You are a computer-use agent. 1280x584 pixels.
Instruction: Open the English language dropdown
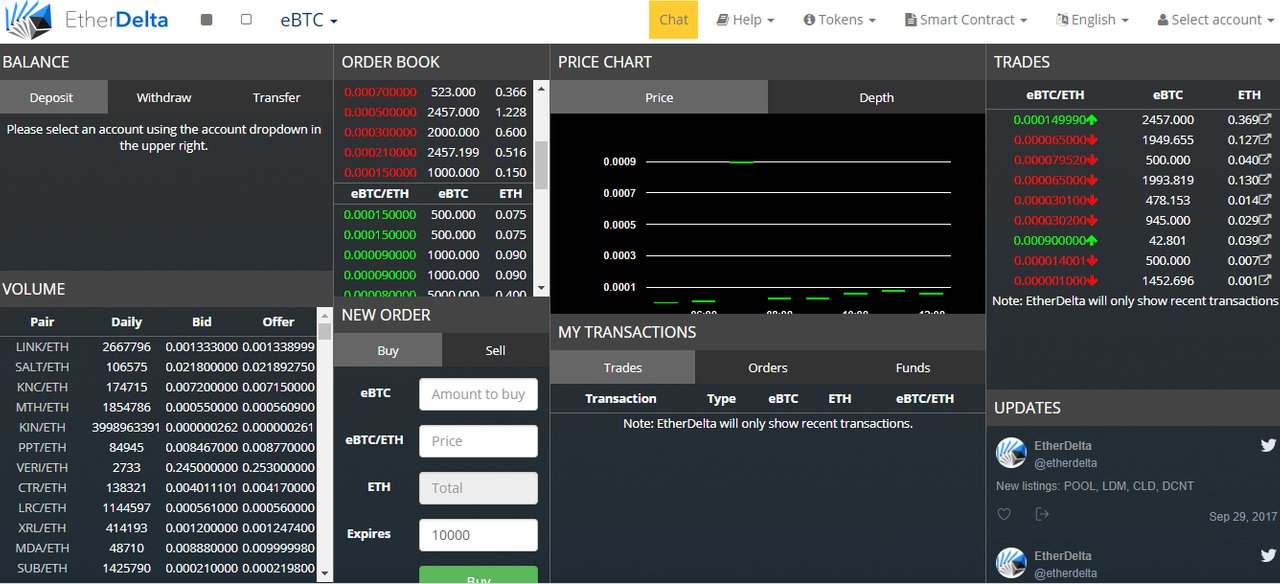click(1092, 20)
